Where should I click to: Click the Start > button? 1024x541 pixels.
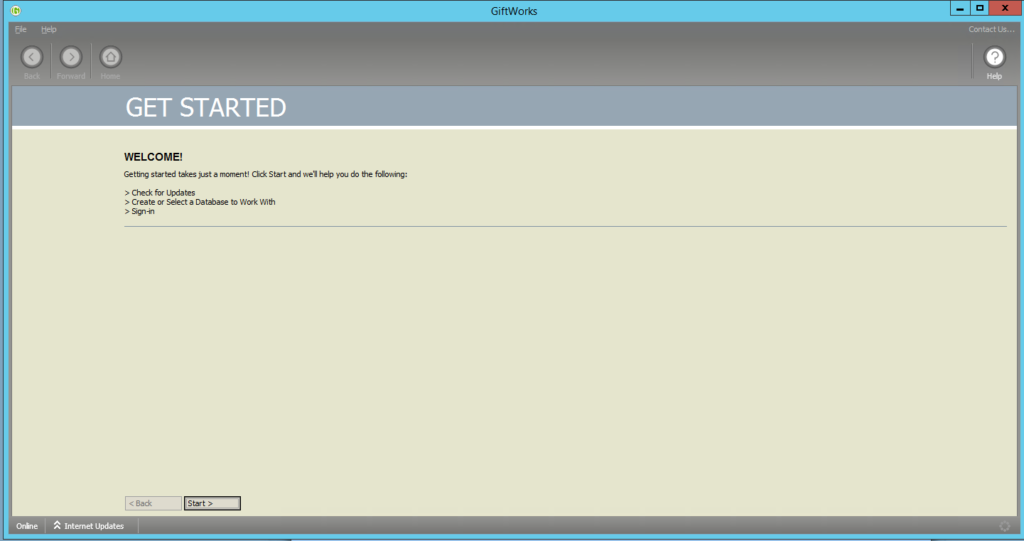pos(212,503)
